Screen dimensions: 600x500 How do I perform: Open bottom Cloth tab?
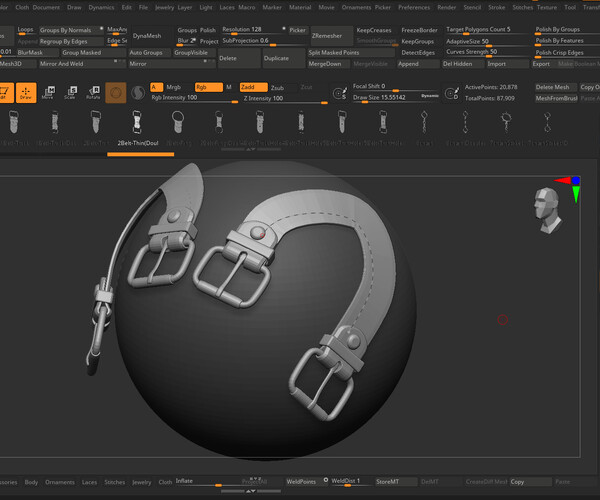tap(165, 482)
